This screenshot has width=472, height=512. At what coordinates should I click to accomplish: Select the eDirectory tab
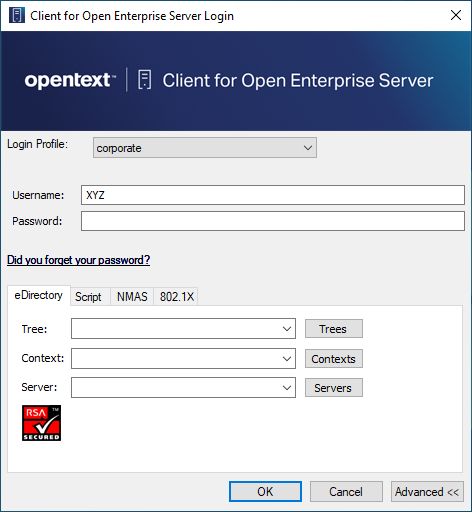click(x=39, y=295)
